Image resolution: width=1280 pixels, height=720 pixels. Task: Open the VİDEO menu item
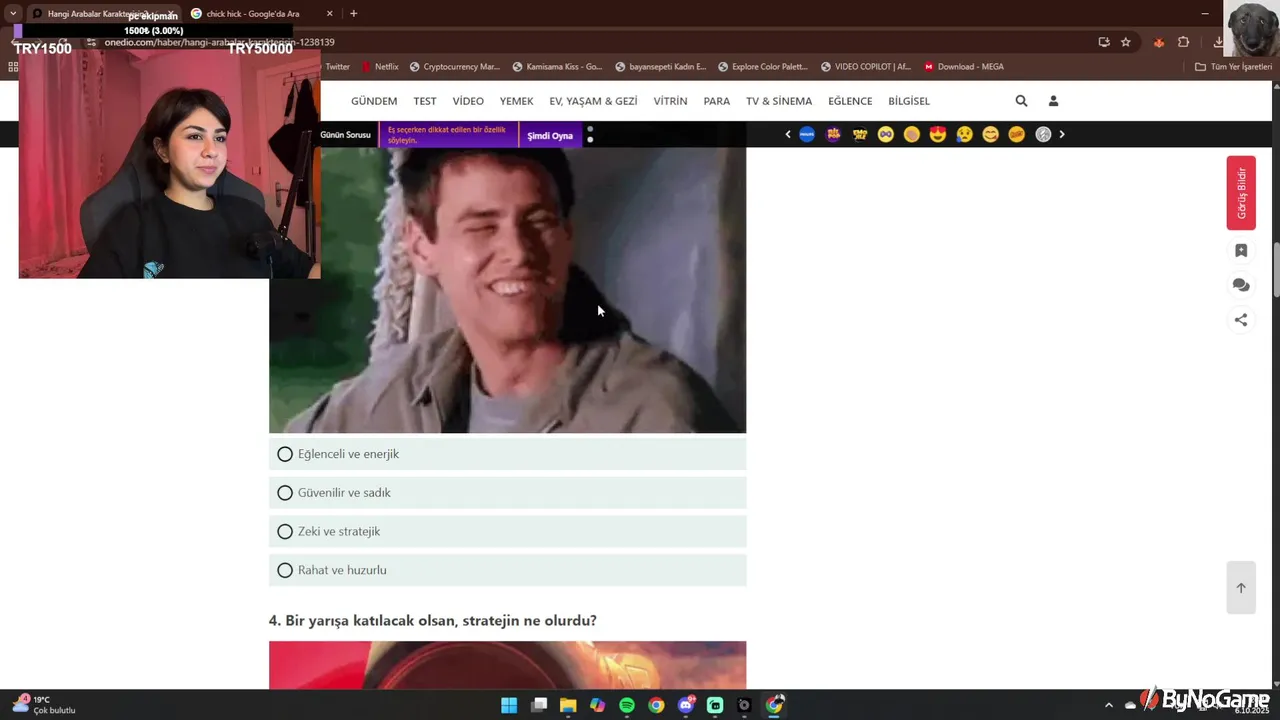pyautogui.click(x=468, y=101)
